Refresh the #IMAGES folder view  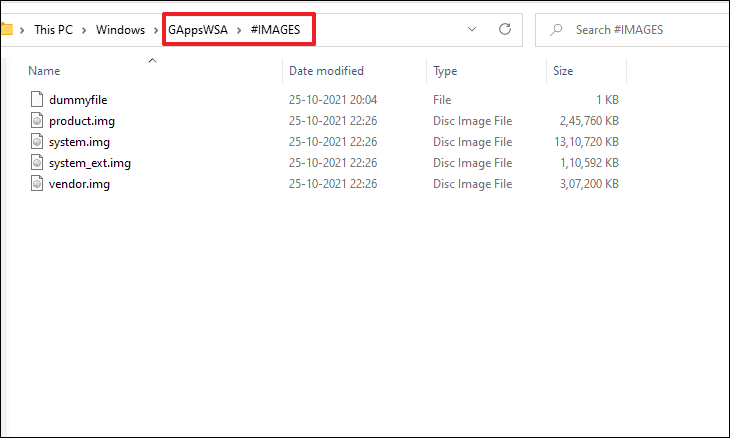pos(505,29)
